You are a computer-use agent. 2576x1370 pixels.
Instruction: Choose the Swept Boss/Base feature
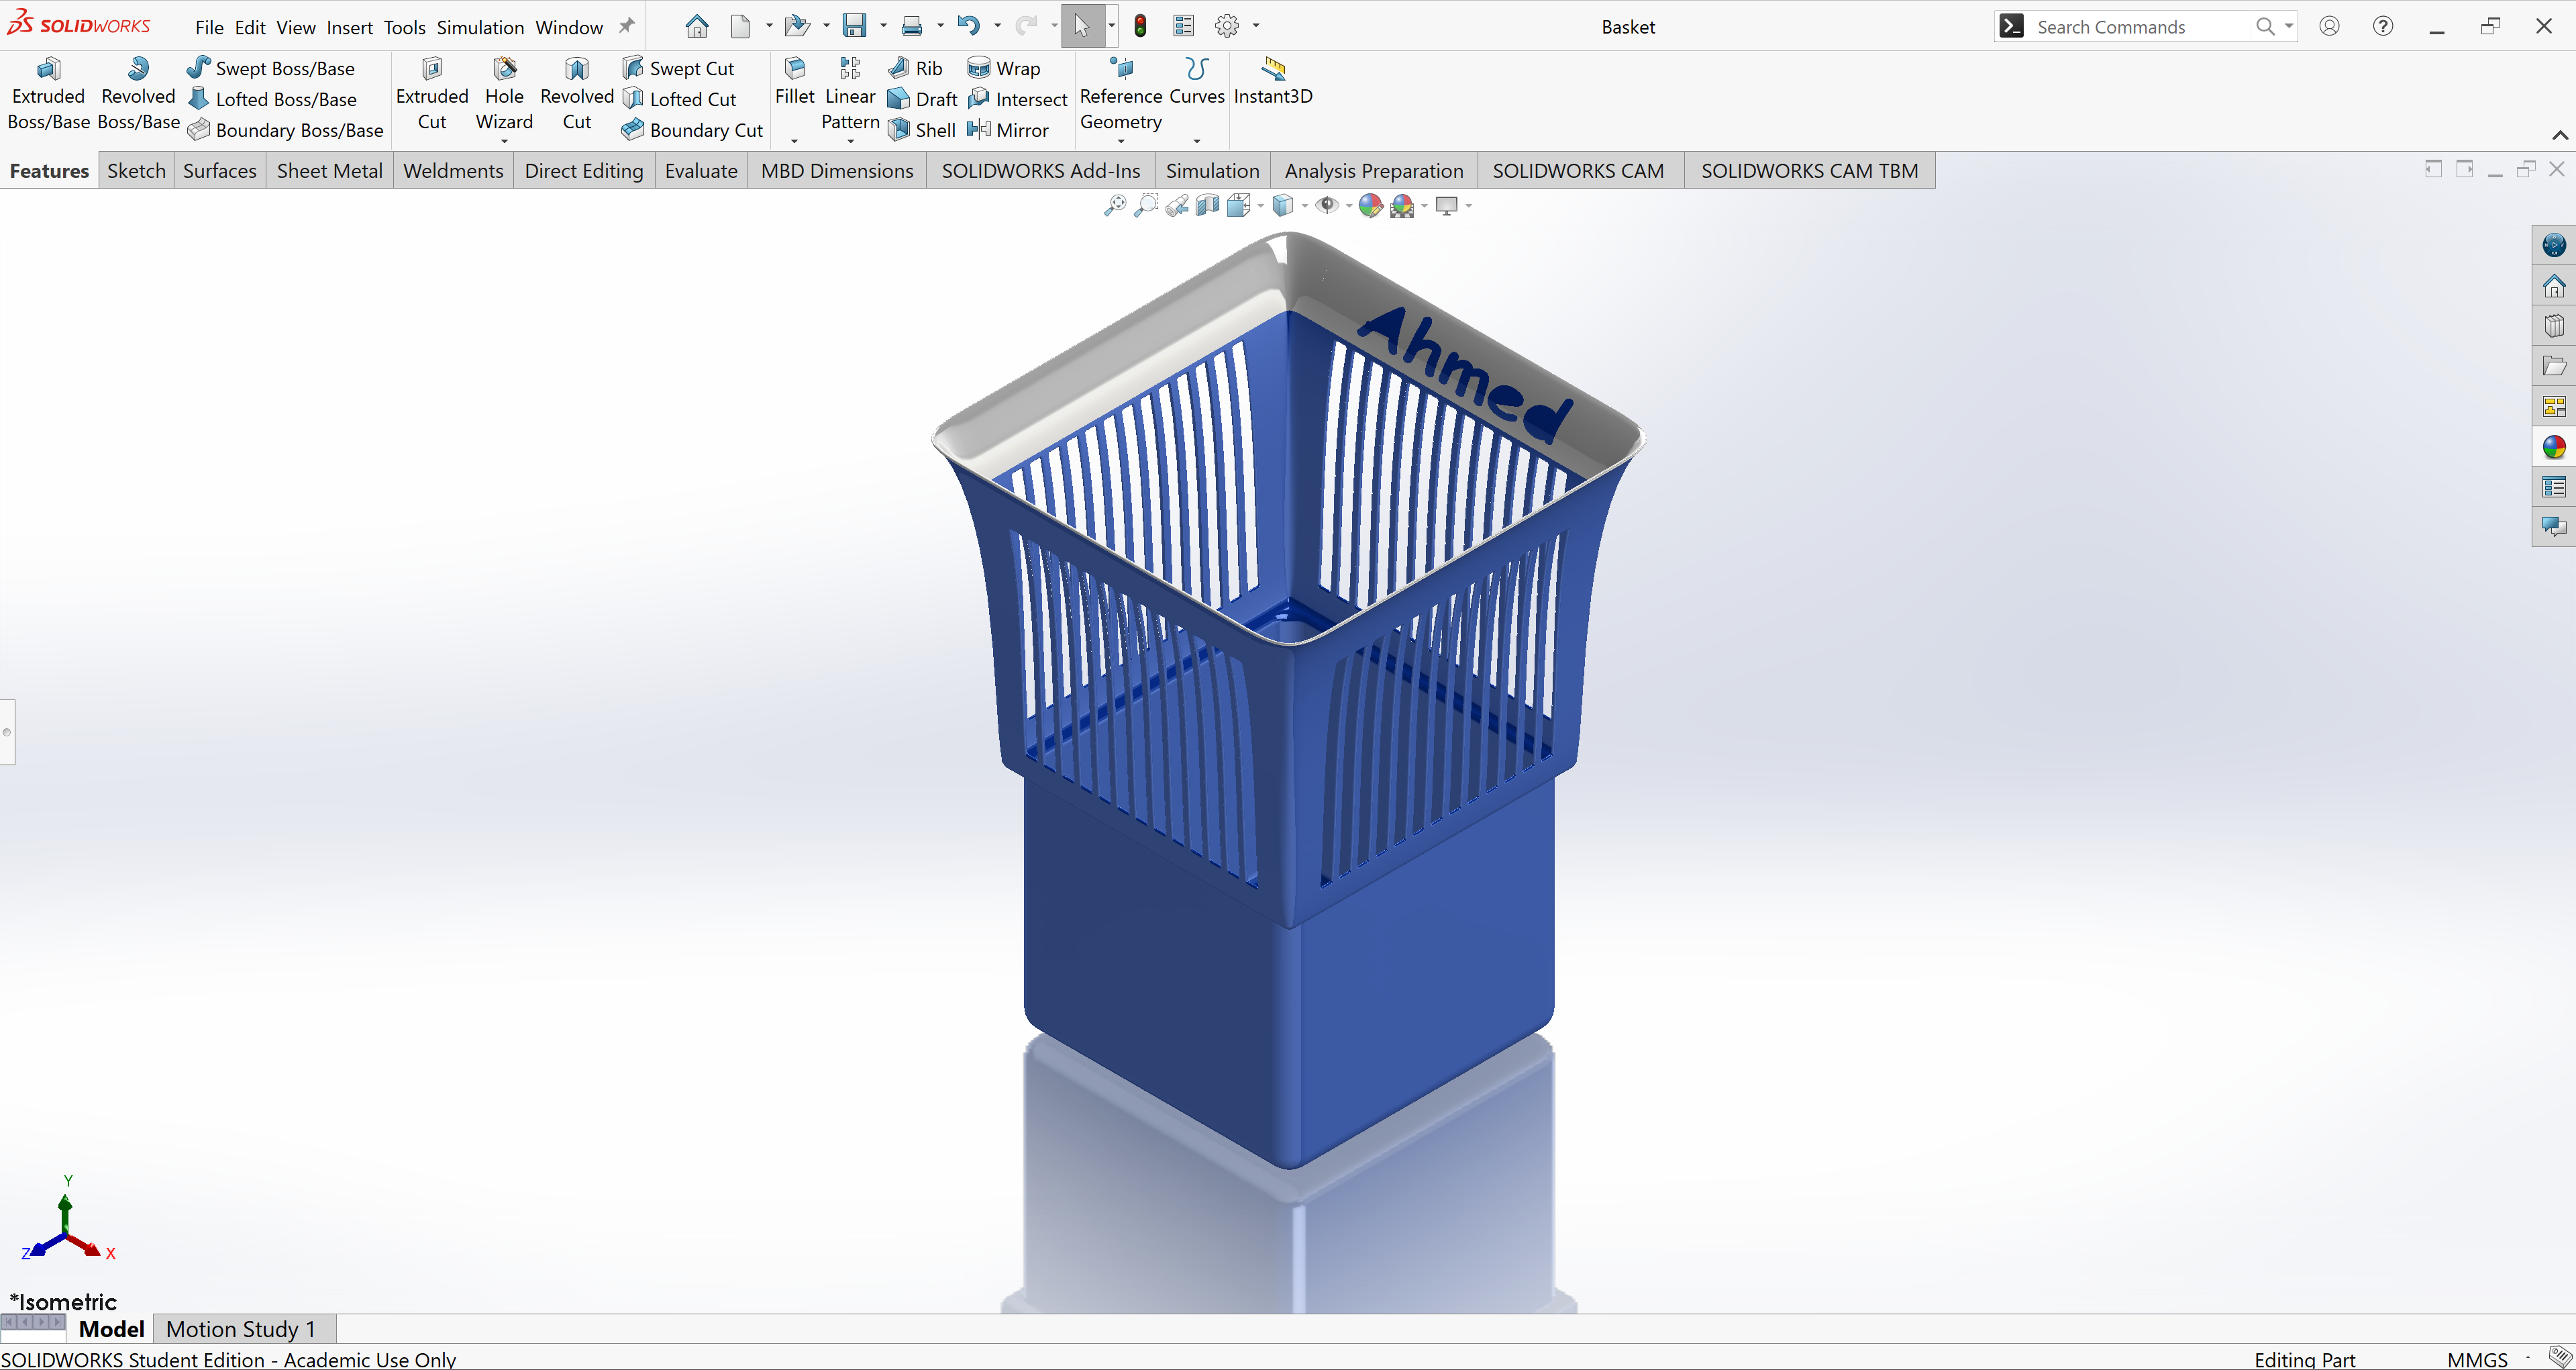[x=271, y=68]
